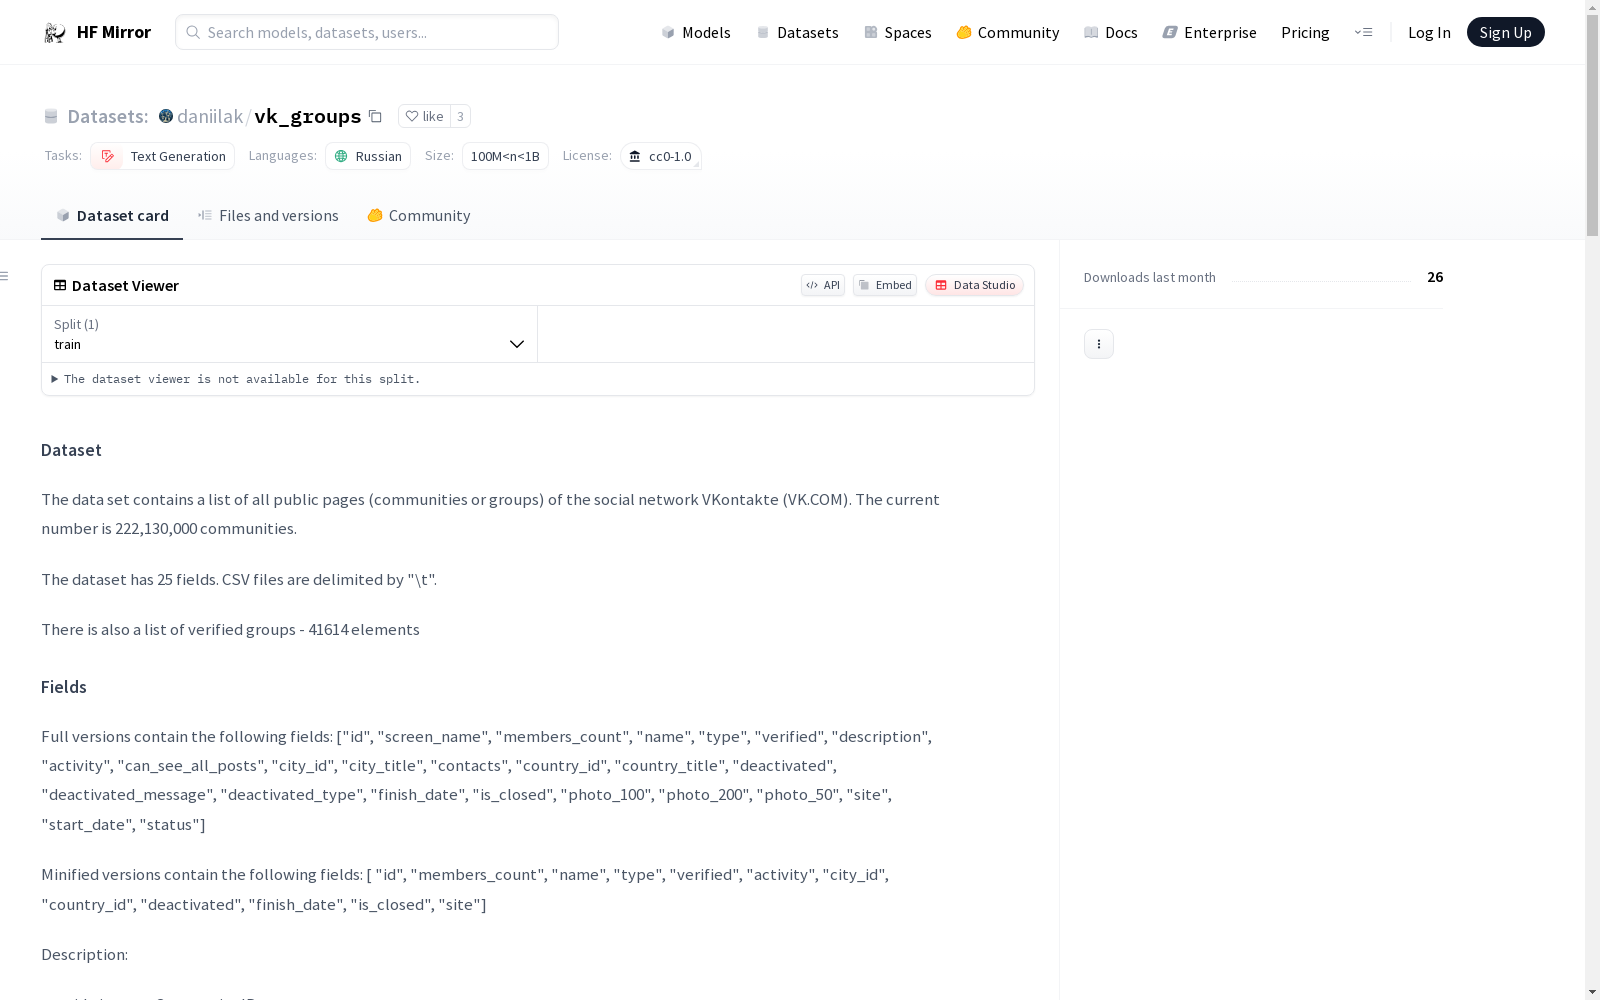This screenshot has height=1000, width=1600.
Task: Click the Text Generation task icon
Action: click(x=108, y=156)
